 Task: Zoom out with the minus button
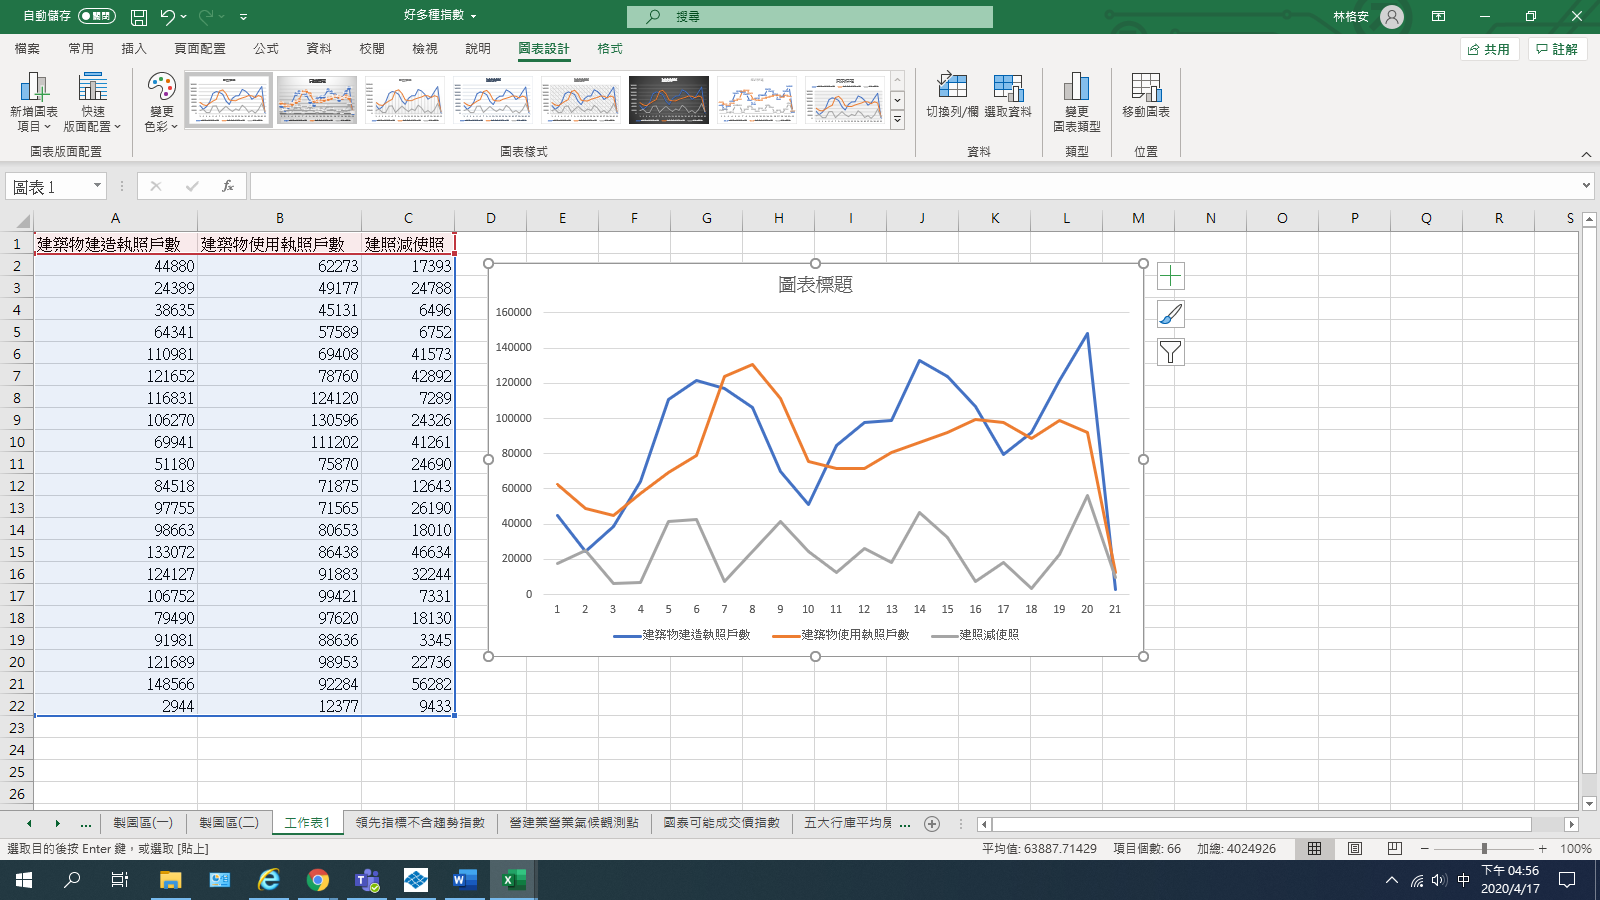click(x=1425, y=849)
